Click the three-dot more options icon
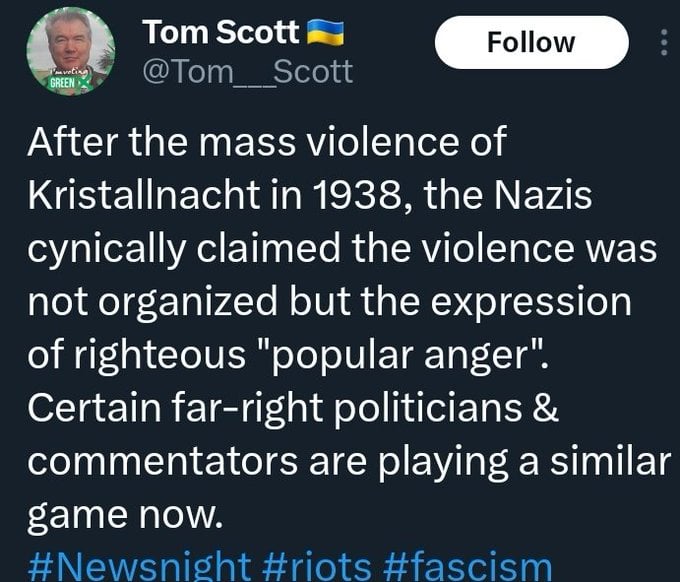Viewport: 680px width, 582px height. click(664, 42)
